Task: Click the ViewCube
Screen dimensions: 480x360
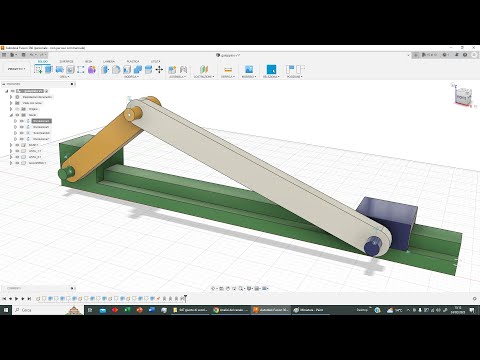Action: [x=464, y=97]
